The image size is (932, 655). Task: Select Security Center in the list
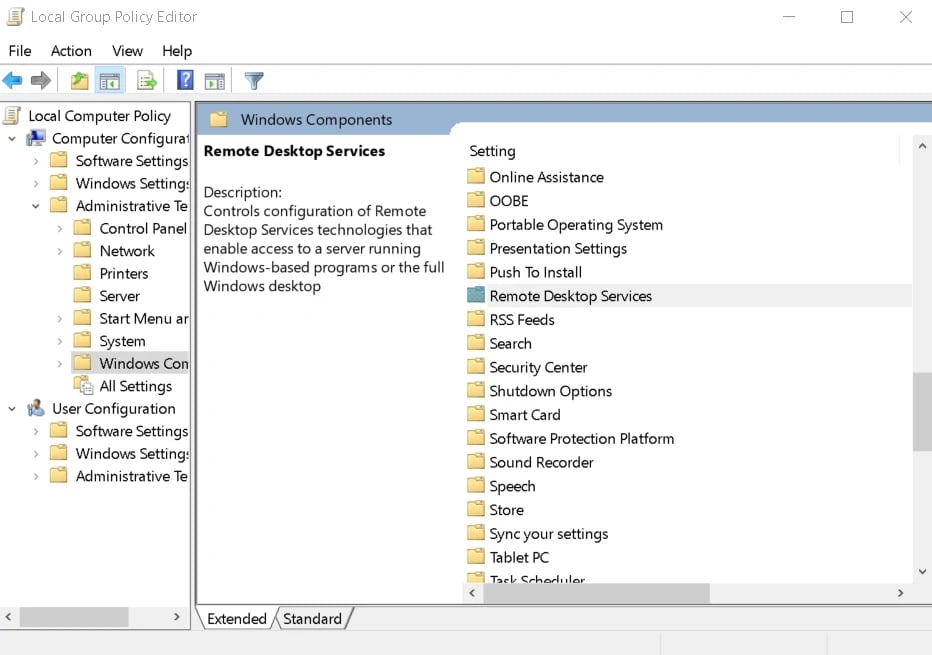(538, 367)
